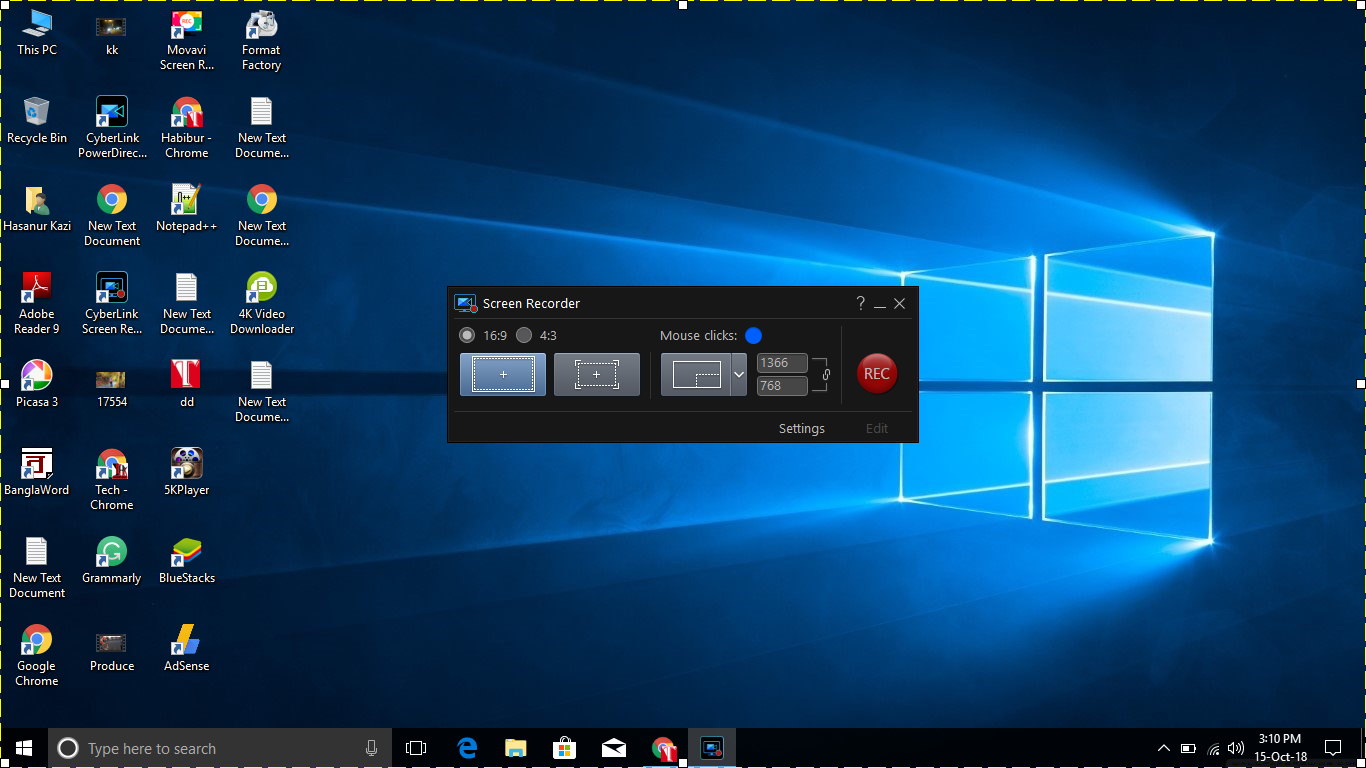Open CyberLink PowerDirector from the desktop

coord(111,113)
